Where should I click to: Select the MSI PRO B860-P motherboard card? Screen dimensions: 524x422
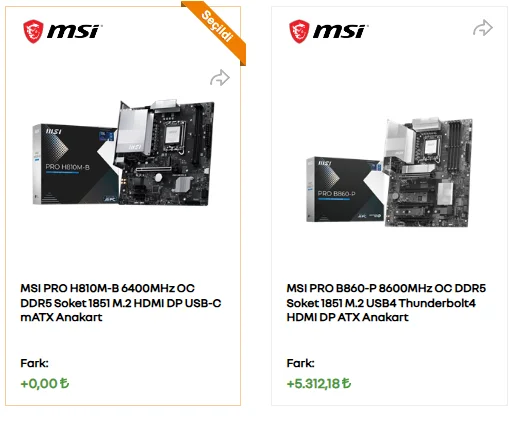[x=389, y=206]
